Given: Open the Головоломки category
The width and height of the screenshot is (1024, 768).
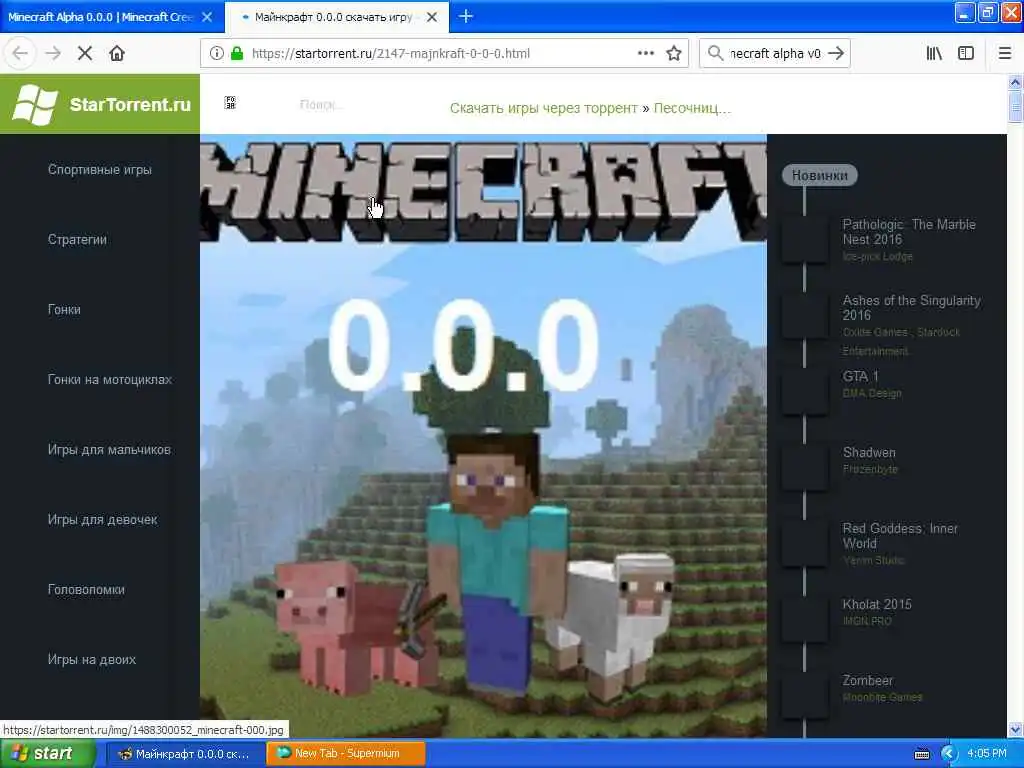Looking at the screenshot, I should (86, 590).
